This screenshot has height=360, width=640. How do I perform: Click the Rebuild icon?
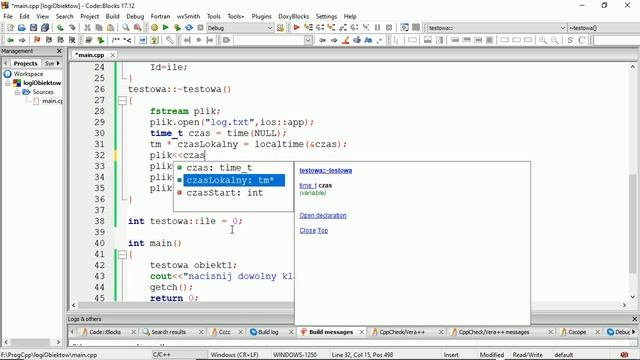point(189,28)
